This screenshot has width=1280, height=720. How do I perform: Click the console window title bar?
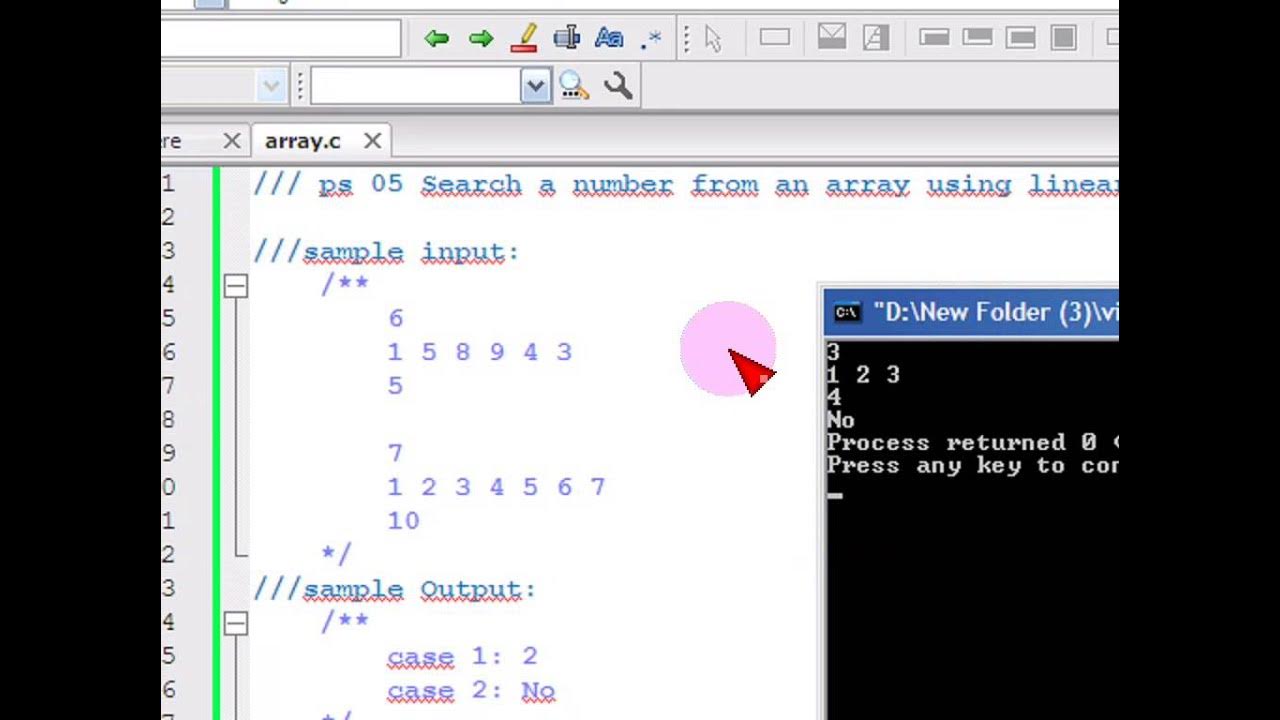[x=971, y=312]
